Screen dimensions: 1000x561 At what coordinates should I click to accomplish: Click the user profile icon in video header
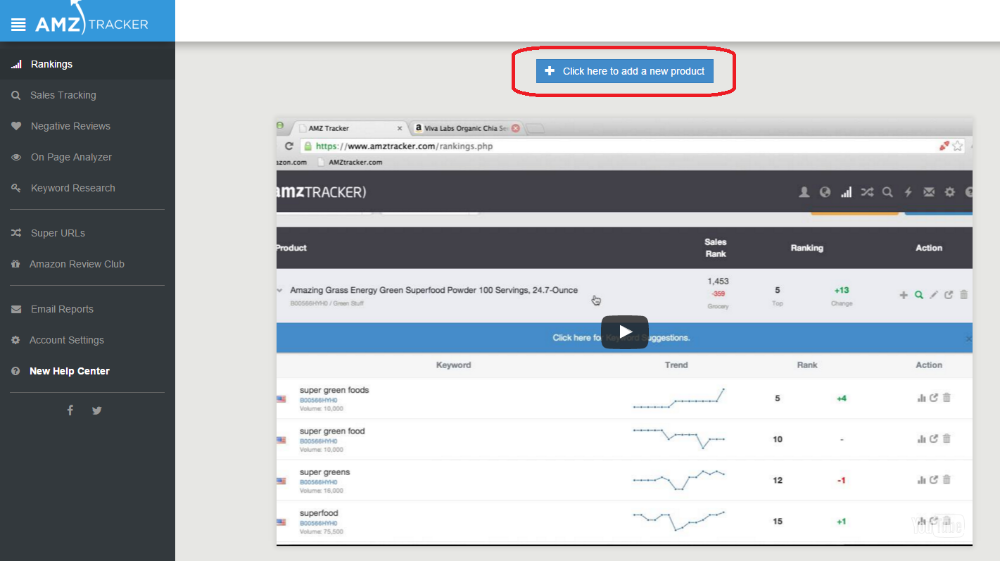click(804, 192)
